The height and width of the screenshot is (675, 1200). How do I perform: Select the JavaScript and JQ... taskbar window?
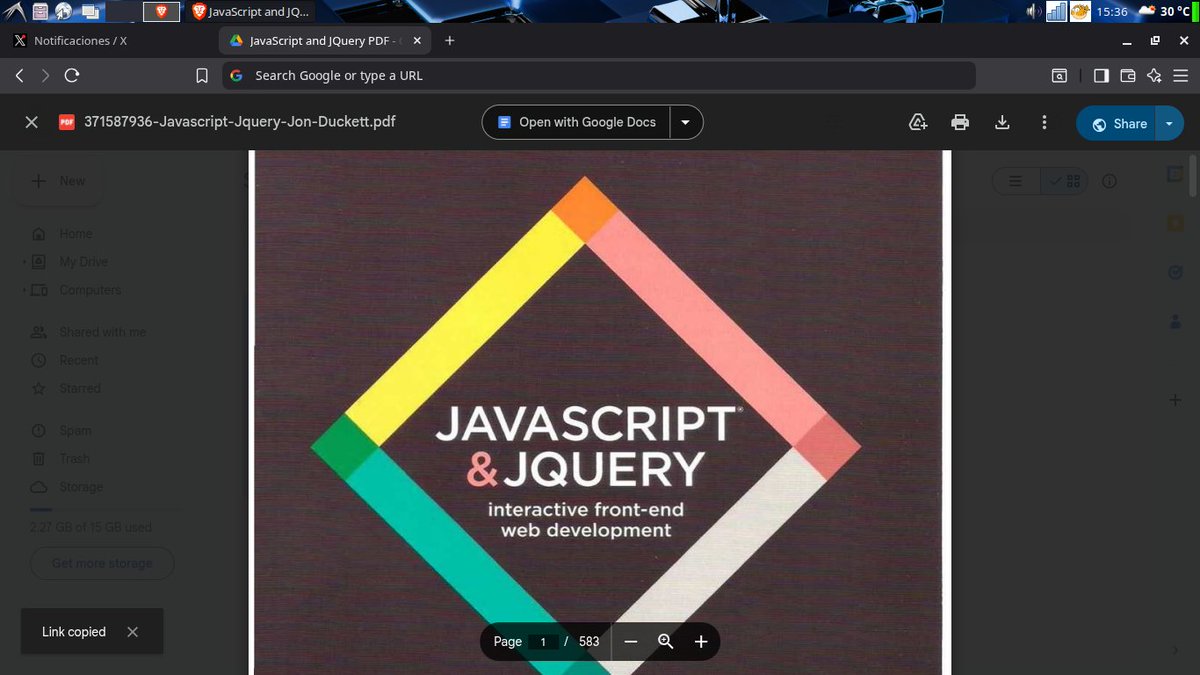[x=252, y=12]
